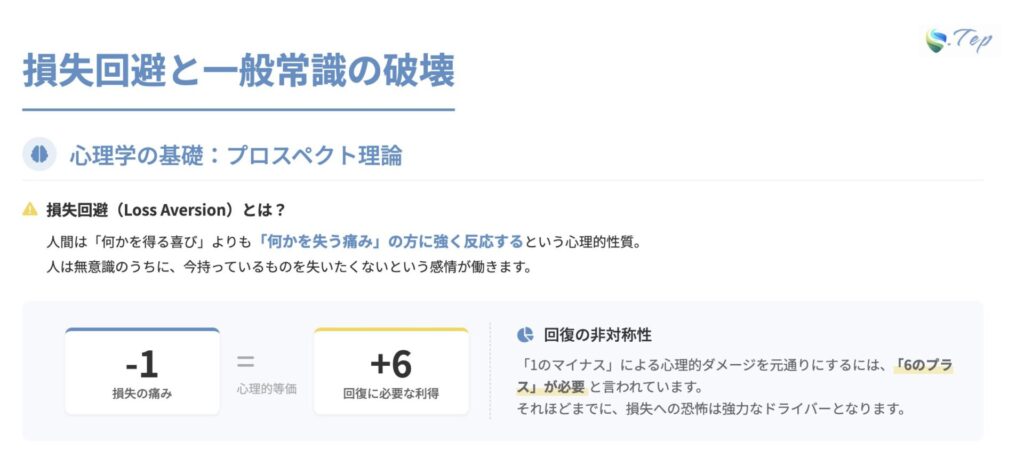
Task: Click the sentence starting with 「1のマイナス」による
Action: [700, 365]
